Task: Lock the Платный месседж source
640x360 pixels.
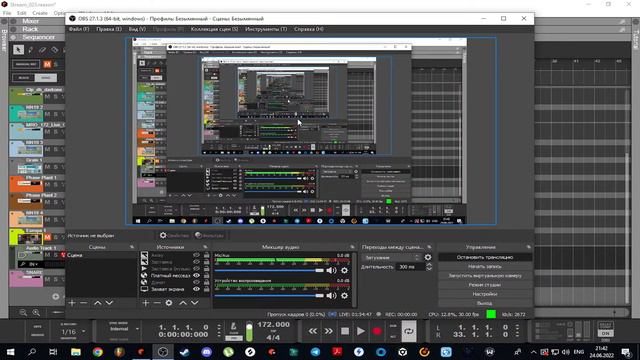Action: pos(206,276)
